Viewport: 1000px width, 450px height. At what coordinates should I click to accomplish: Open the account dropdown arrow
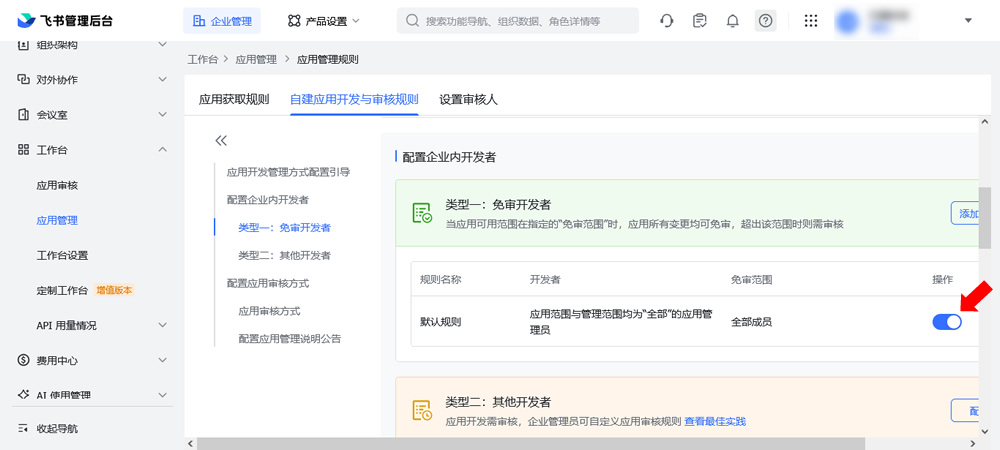[x=968, y=20]
